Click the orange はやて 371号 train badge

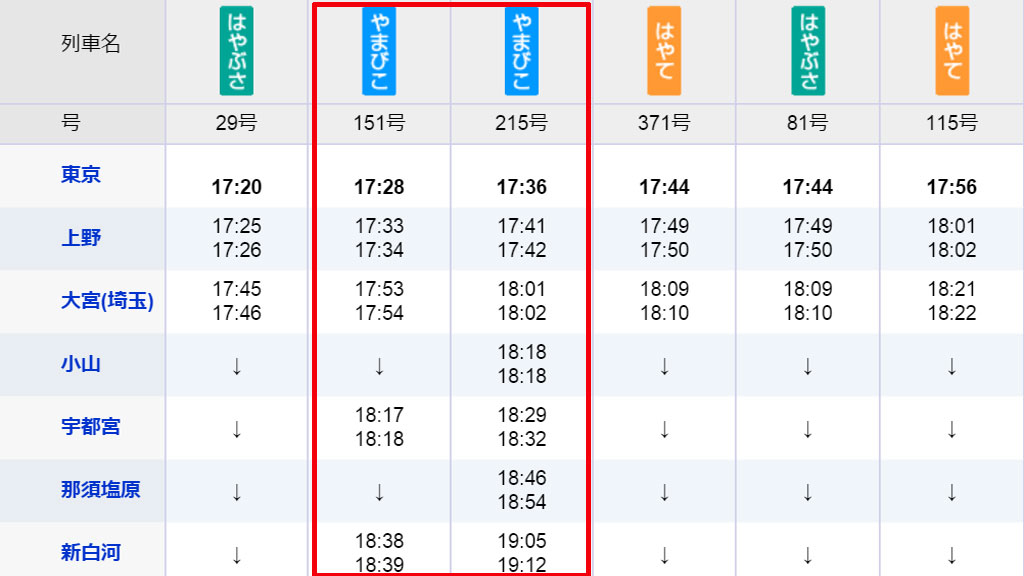(x=664, y=51)
